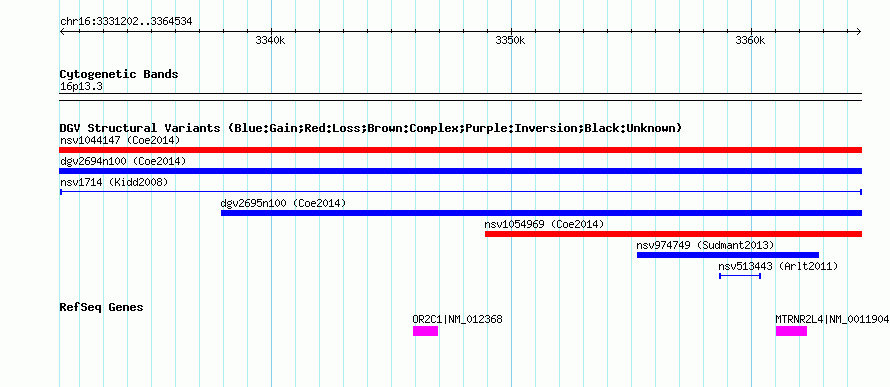Click the dgv2695n100 (Coe2014) label
The height and width of the screenshot is (387, 890).
283,203
